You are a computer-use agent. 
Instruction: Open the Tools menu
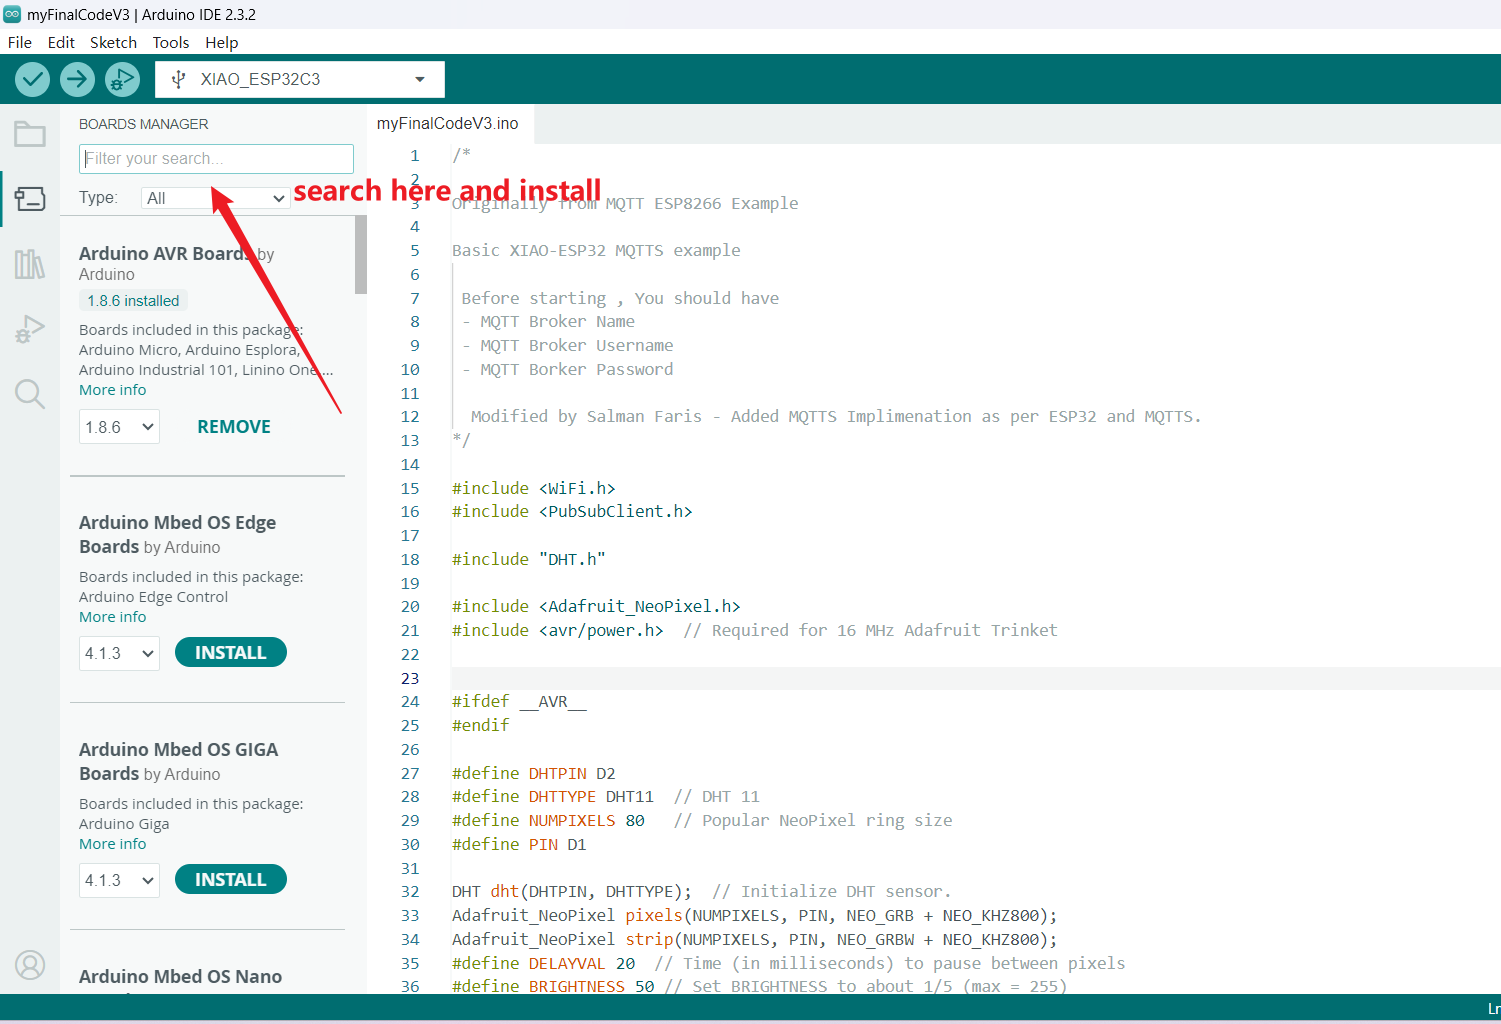[x=171, y=42]
